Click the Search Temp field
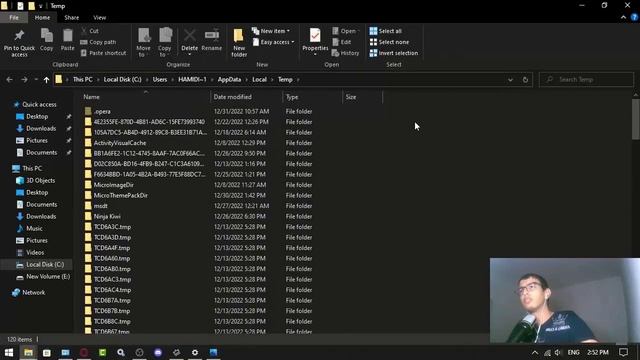 586,80
